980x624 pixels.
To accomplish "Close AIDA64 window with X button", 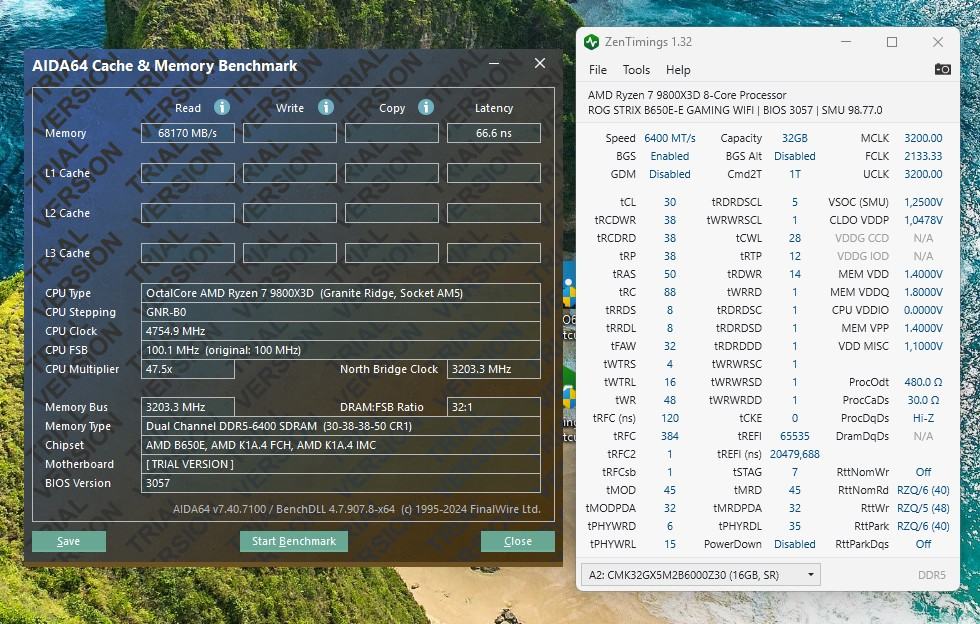I will pyautogui.click(x=540, y=63).
